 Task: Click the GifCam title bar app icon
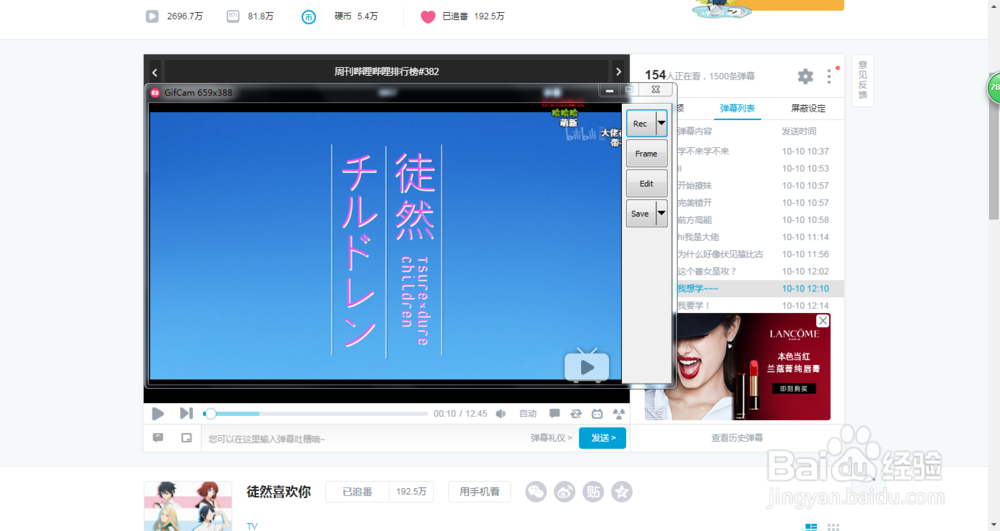tap(155, 93)
